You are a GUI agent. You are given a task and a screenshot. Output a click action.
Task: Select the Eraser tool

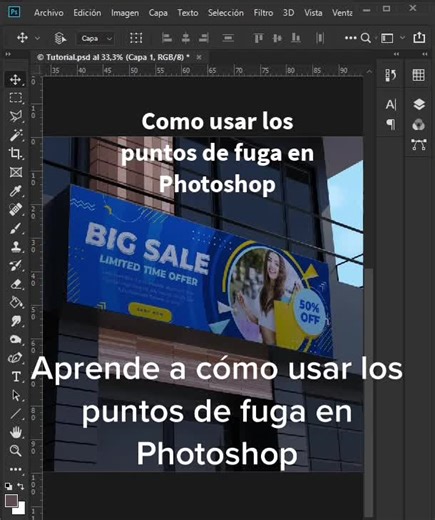(16, 284)
